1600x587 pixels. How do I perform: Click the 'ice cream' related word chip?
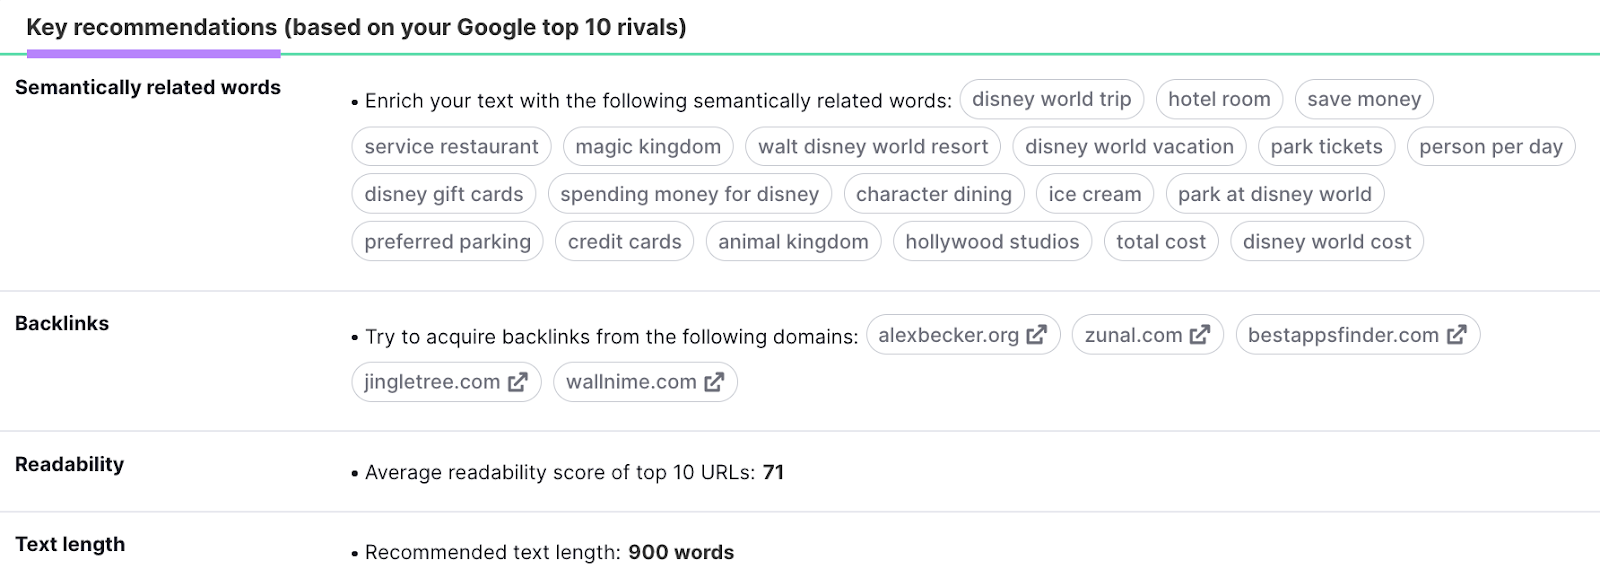click(1094, 193)
